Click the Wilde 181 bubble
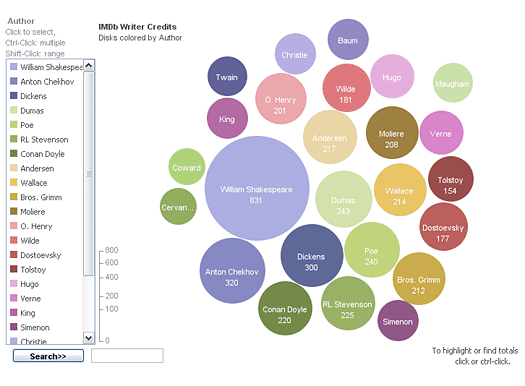Image resolution: width=525 pixels, height=386 pixels. tap(347, 88)
